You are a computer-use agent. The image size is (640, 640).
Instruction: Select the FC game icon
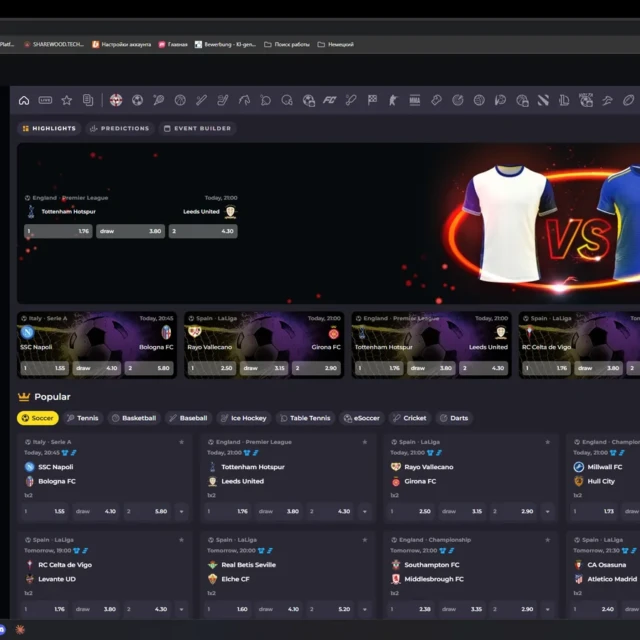(329, 100)
